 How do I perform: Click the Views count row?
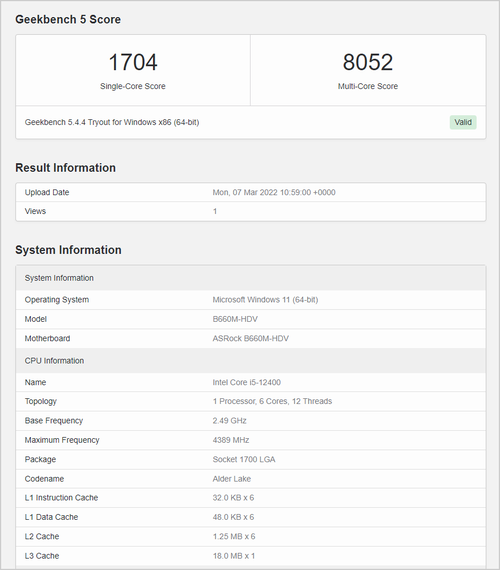[x=251, y=211]
